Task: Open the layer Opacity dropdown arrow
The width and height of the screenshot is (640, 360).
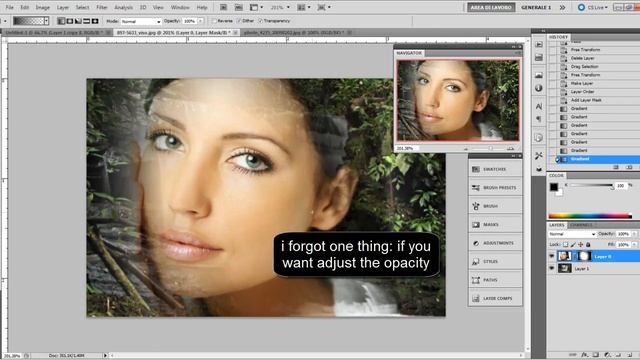Action: [634, 234]
